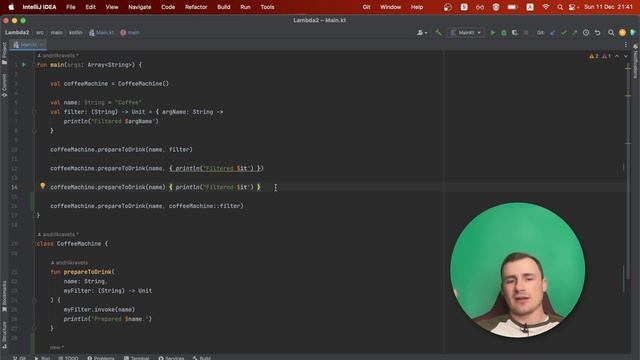This screenshot has width=640, height=360.
Task: Open the macOS Spotlight search icon
Action: coord(560,7)
